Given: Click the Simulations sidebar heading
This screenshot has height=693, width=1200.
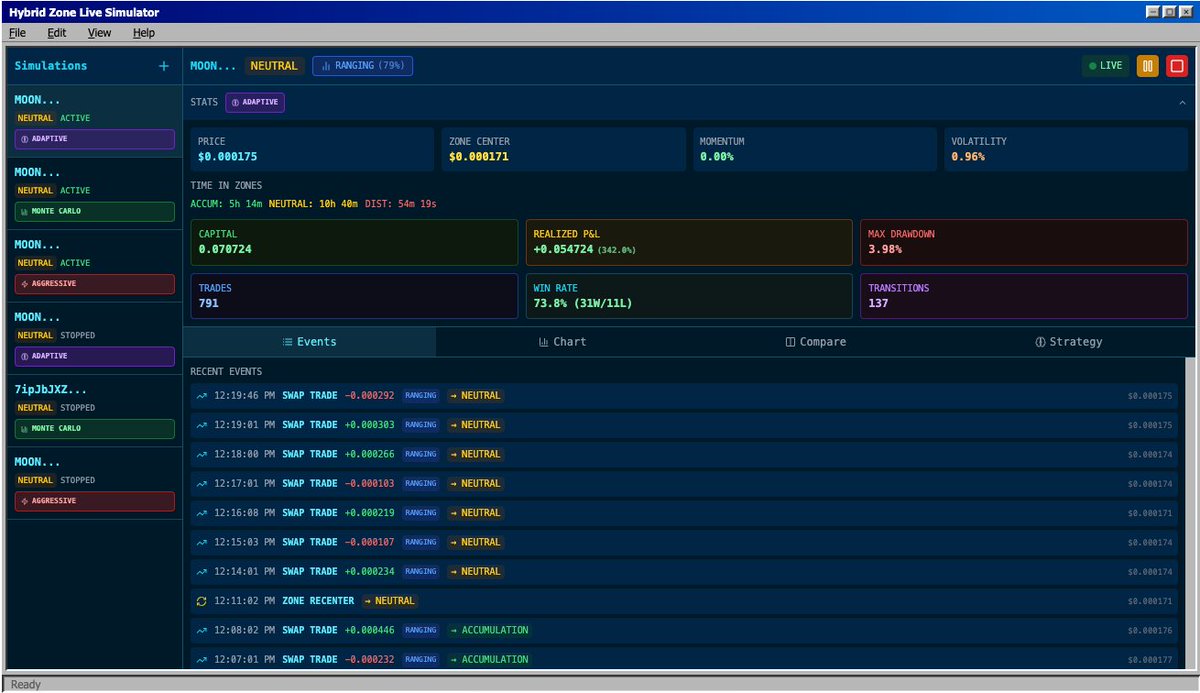Looking at the screenshot, I should 51,66.
